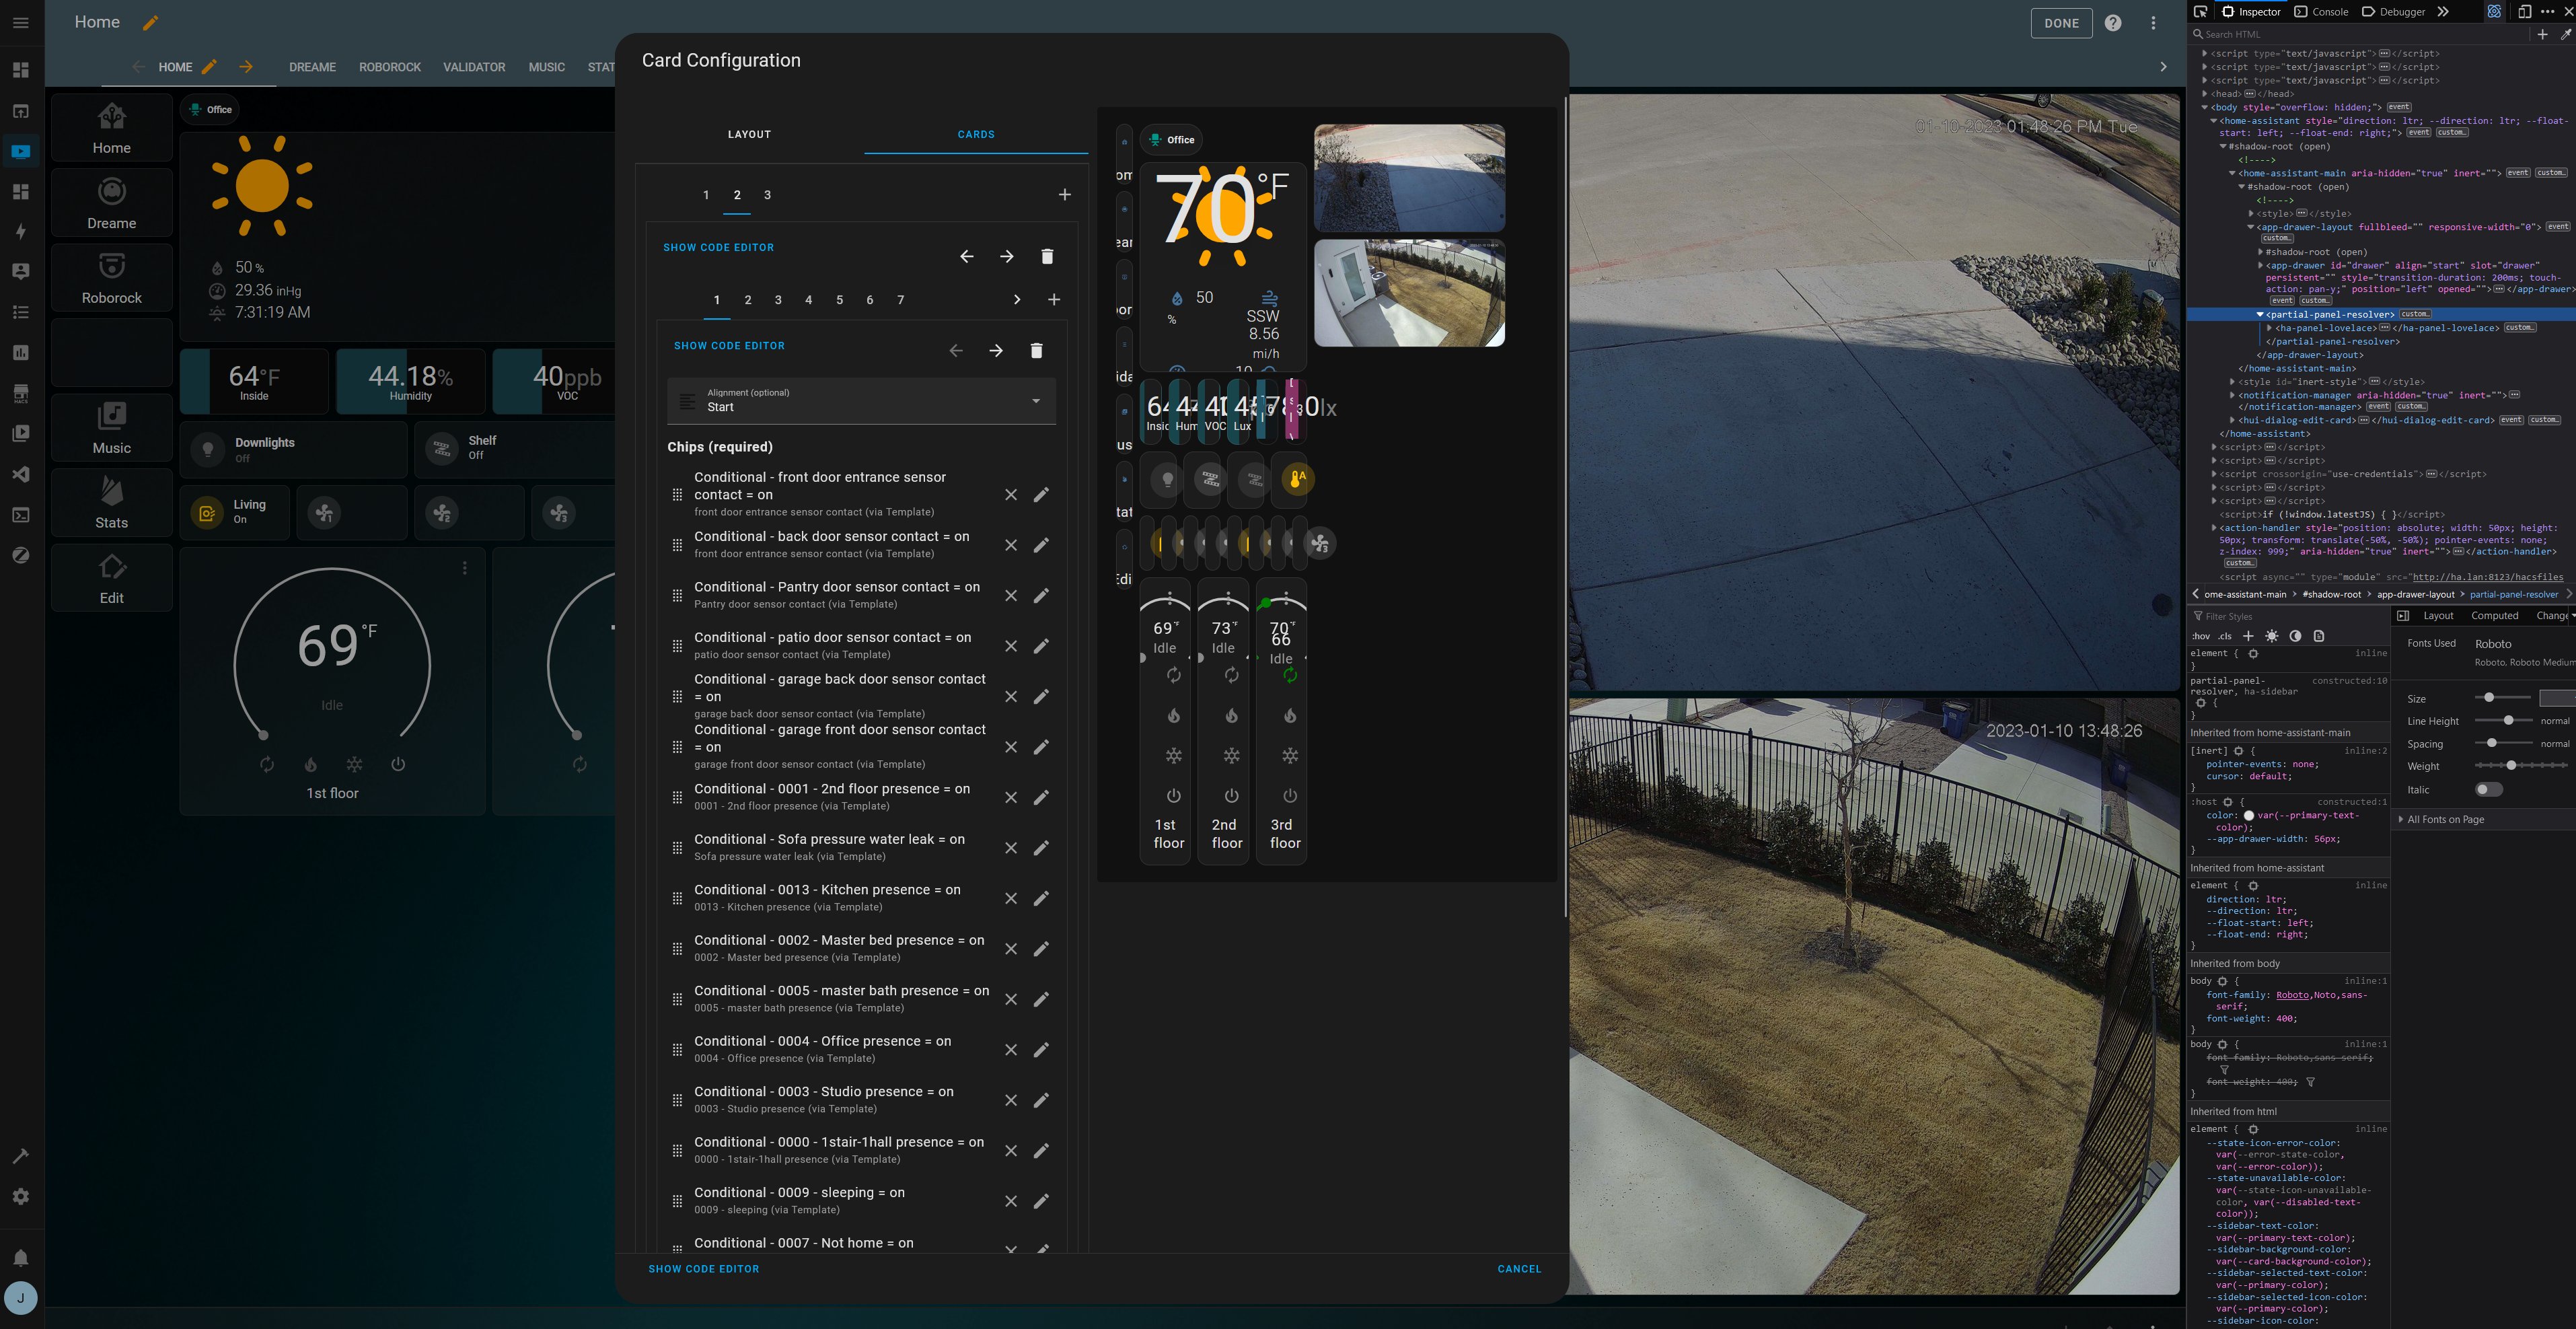Click CANCEL in Card Configuration dialog
Viewport: 2576px width, 1329px height.
(1519, 1268)
